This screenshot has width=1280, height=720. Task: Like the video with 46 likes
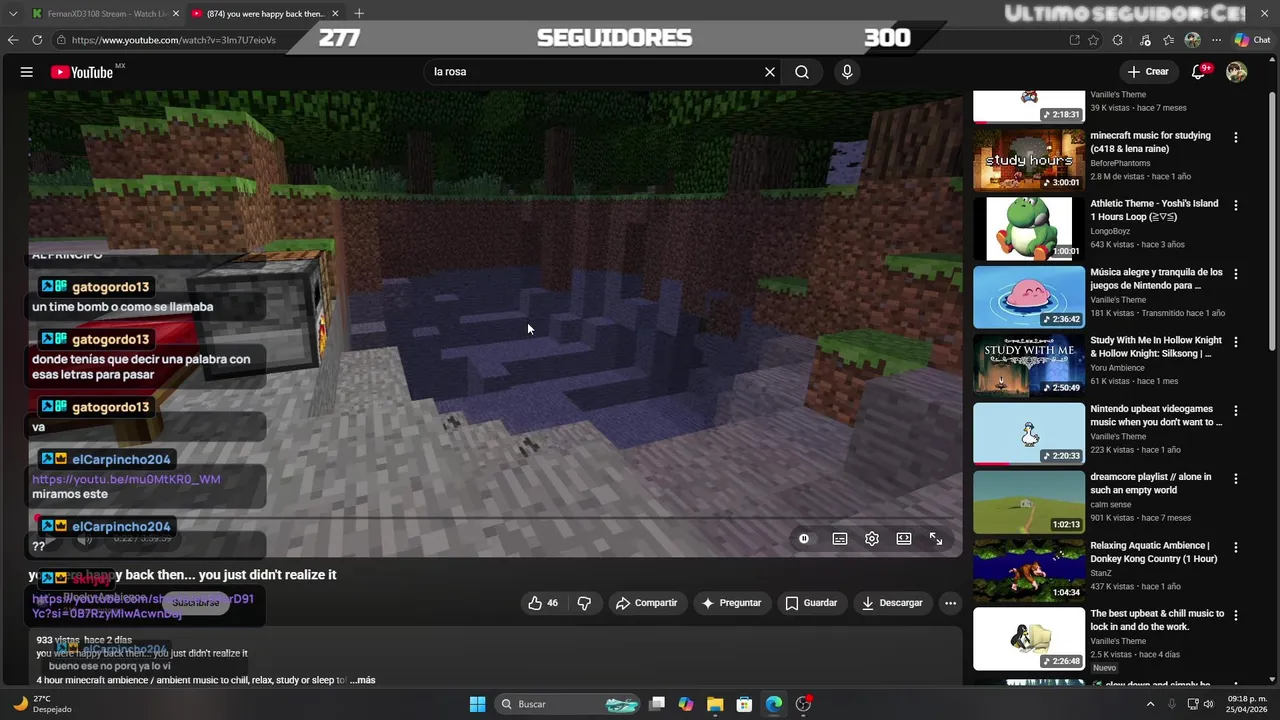click(x=543, y=603)
